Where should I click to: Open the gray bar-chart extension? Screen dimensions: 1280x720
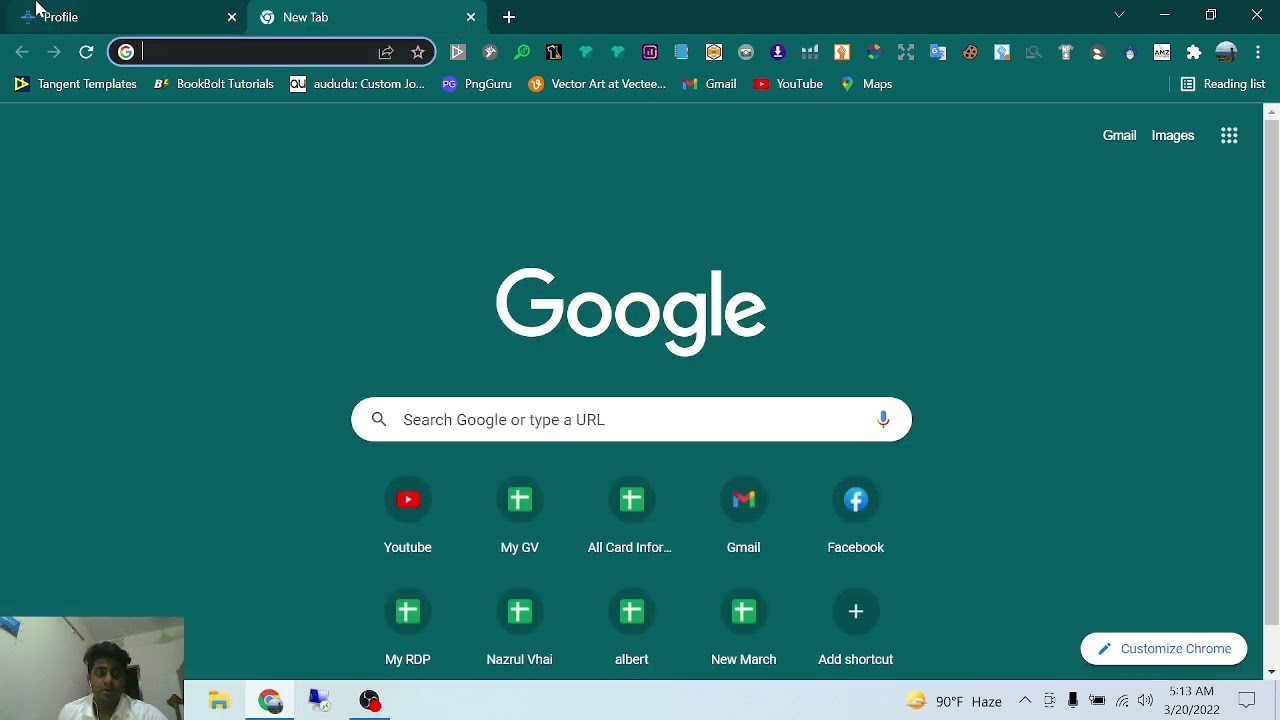tap(810, 52)
